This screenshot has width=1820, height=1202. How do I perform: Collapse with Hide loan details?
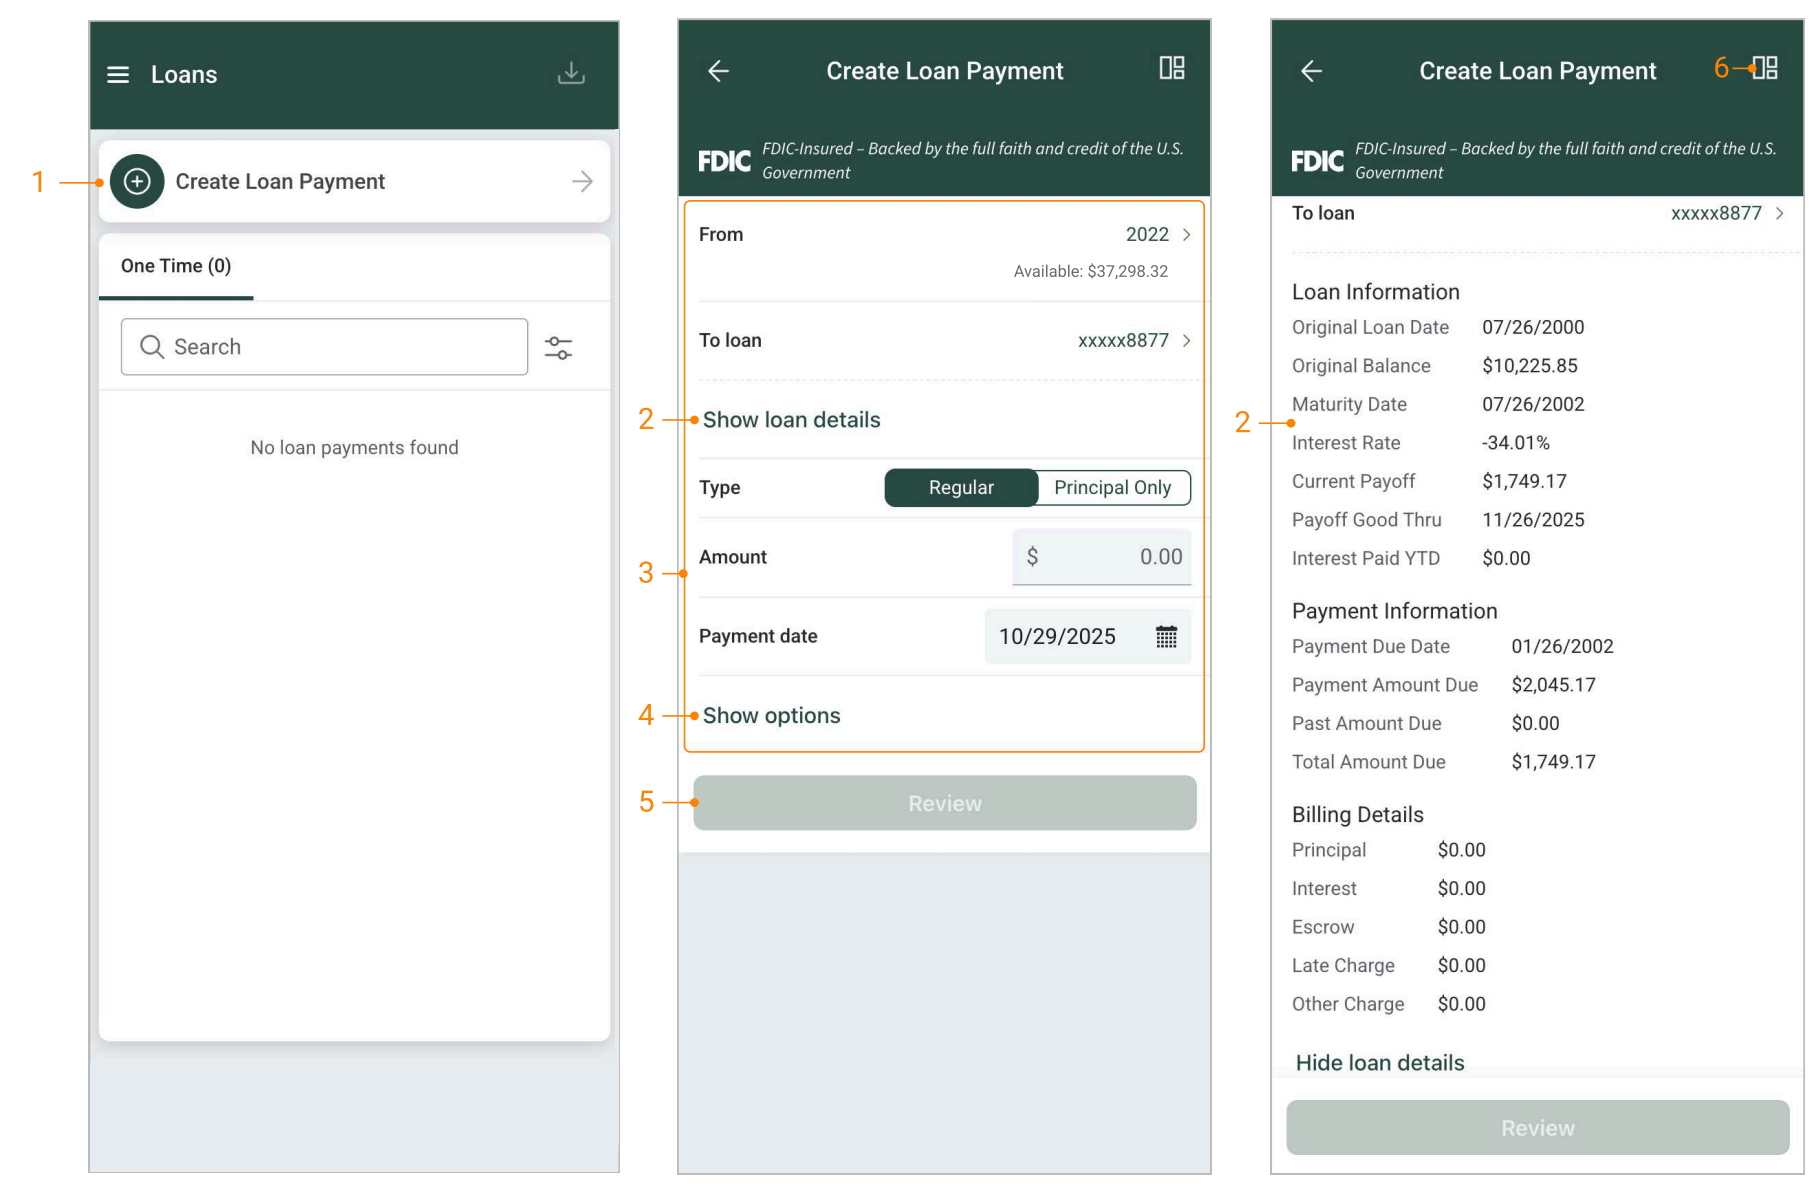[1379, 1063]
